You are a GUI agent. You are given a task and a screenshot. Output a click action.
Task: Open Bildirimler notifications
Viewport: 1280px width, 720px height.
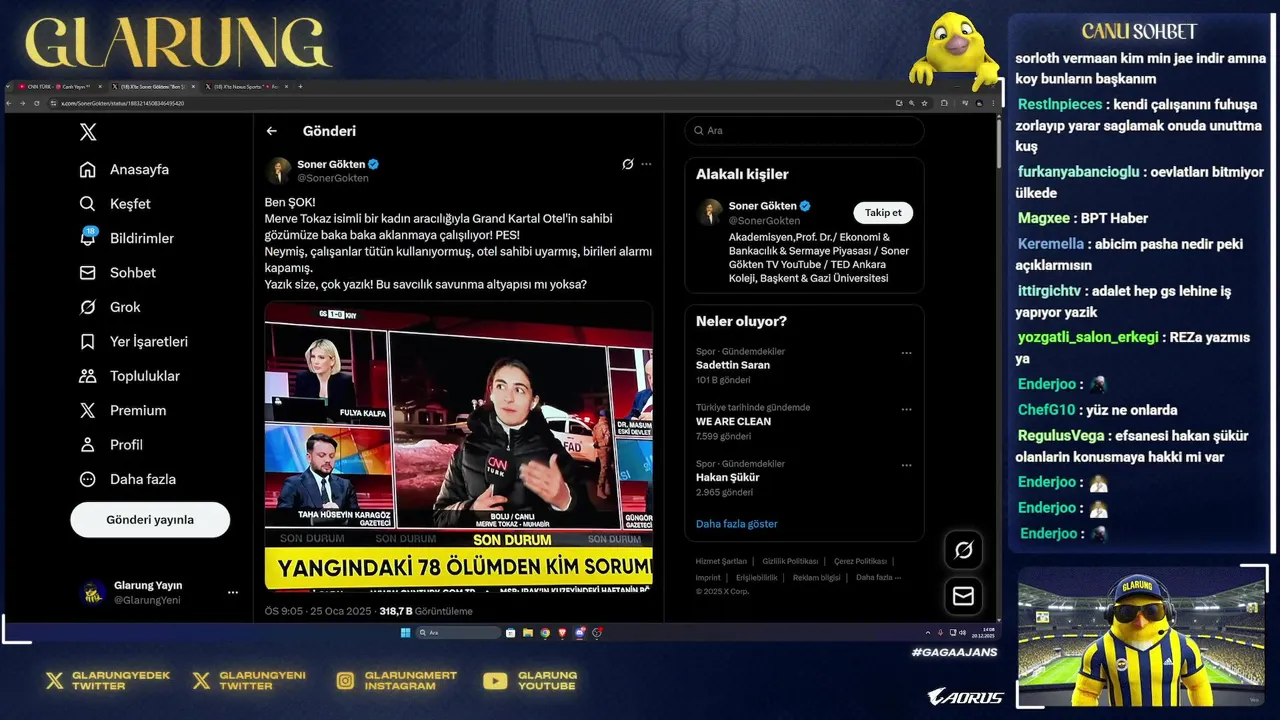click(x=126, y=238)
